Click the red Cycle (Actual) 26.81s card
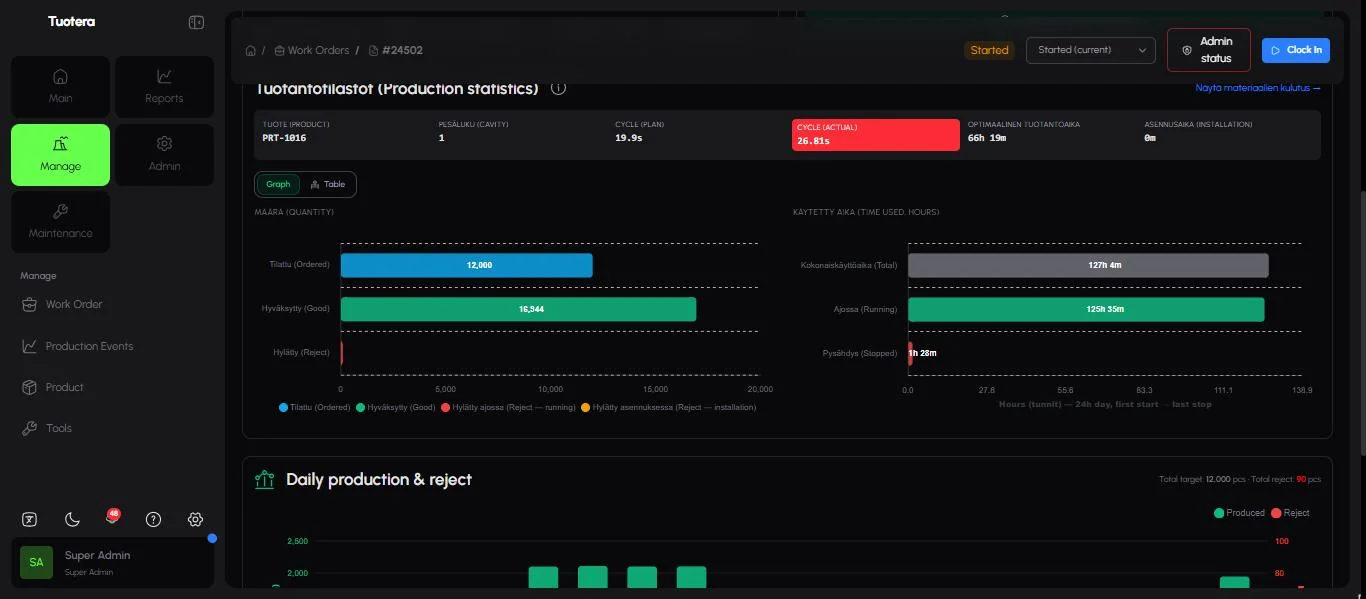 pyautogui.click(x=875, y=135)
